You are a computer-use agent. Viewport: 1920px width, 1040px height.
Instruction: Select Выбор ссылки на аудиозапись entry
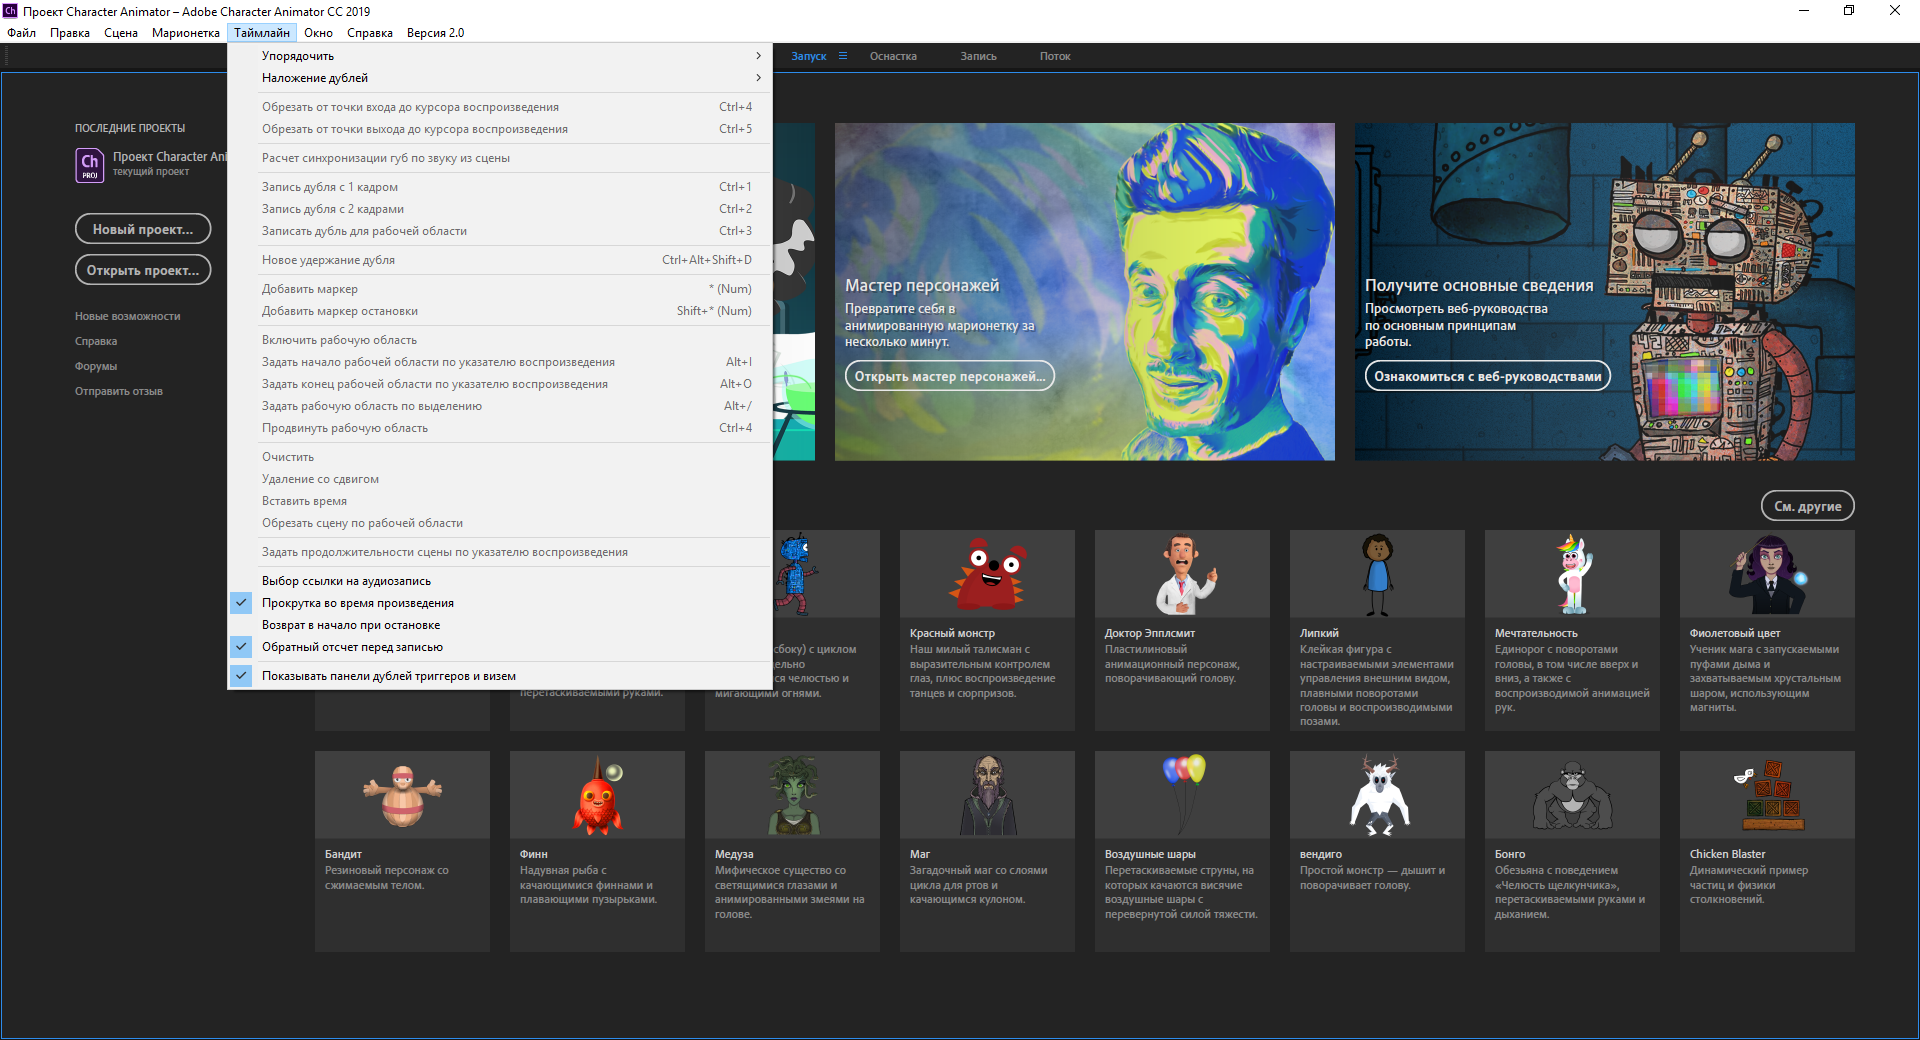click(500, 581)
